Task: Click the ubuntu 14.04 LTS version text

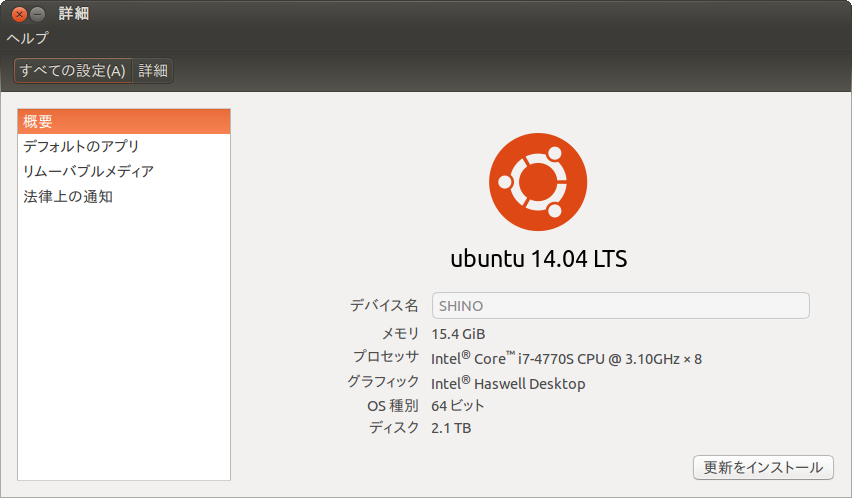Action: coord(538,259)
